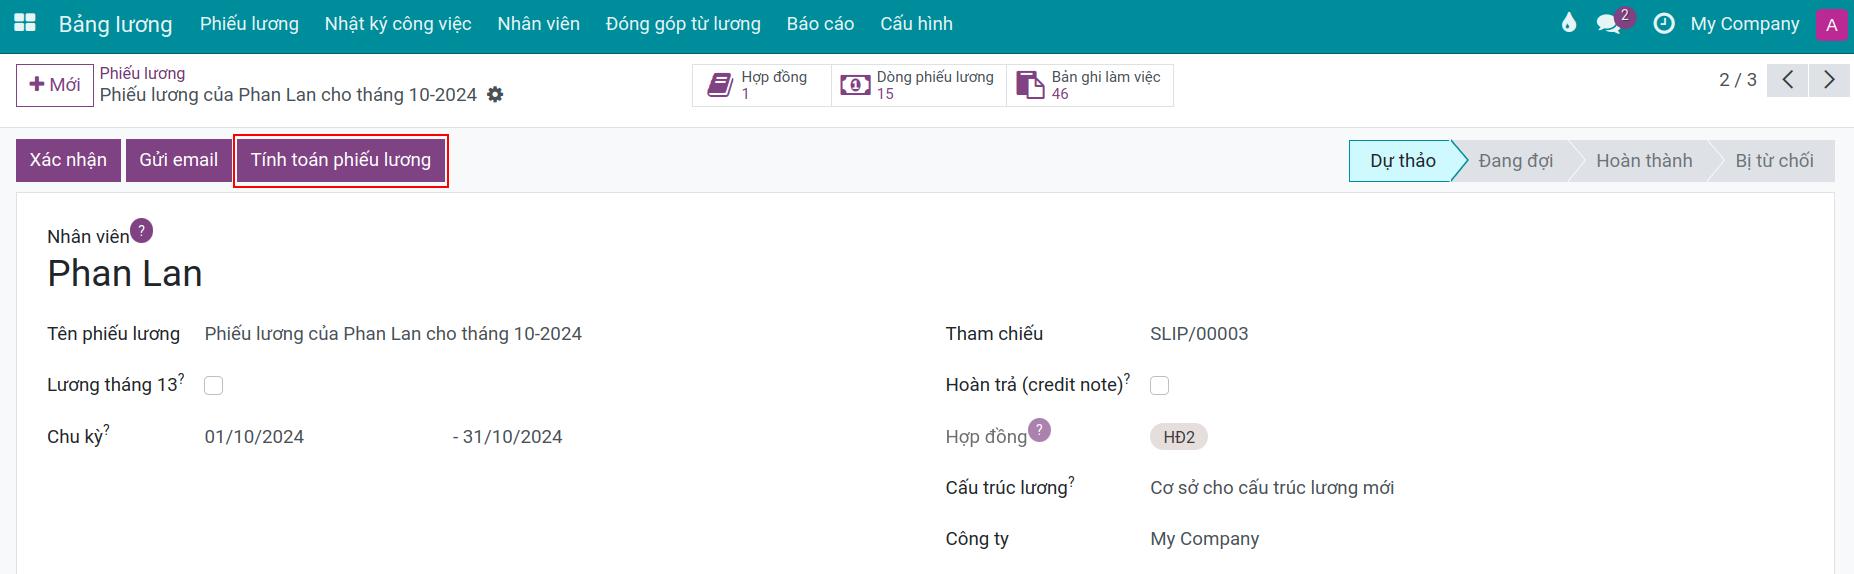Click the Dòng phiếu lương money icon
1854x574 pixels.
pyautogui.click(x=855, y=85)
